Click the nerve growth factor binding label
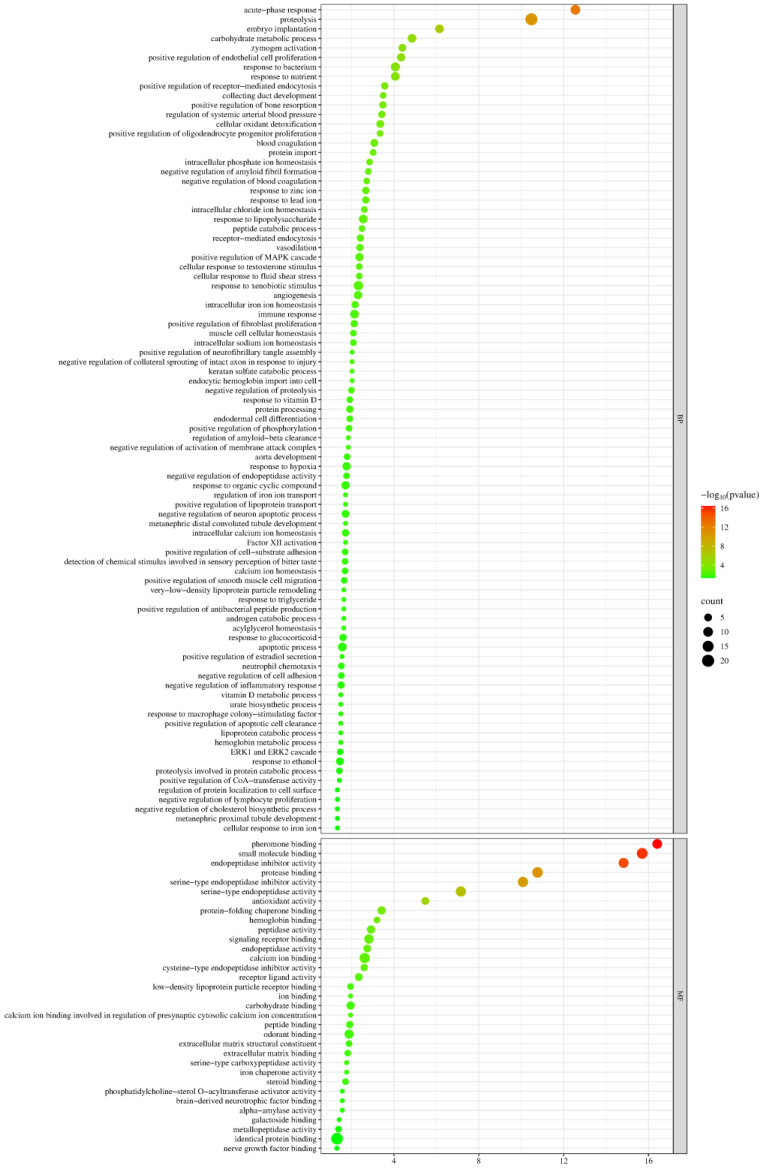Image resolution: width=761 pixels, height=1168 pixels. [x=270, y=1149]
